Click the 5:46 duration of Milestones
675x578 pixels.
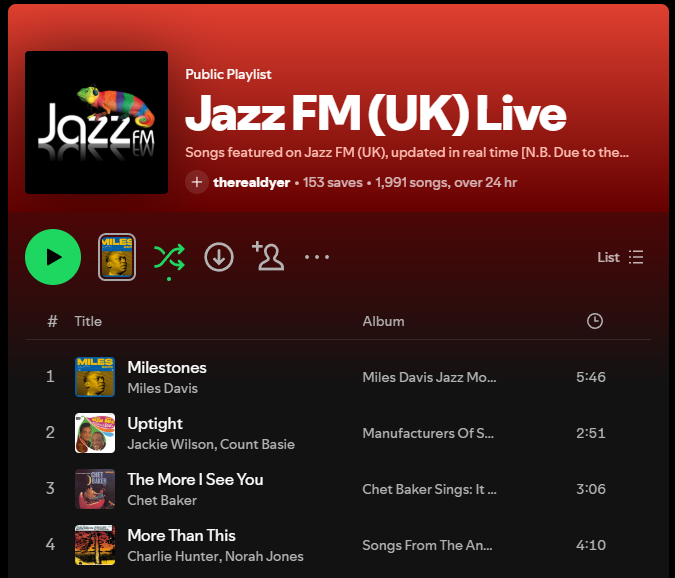(591, 377)
